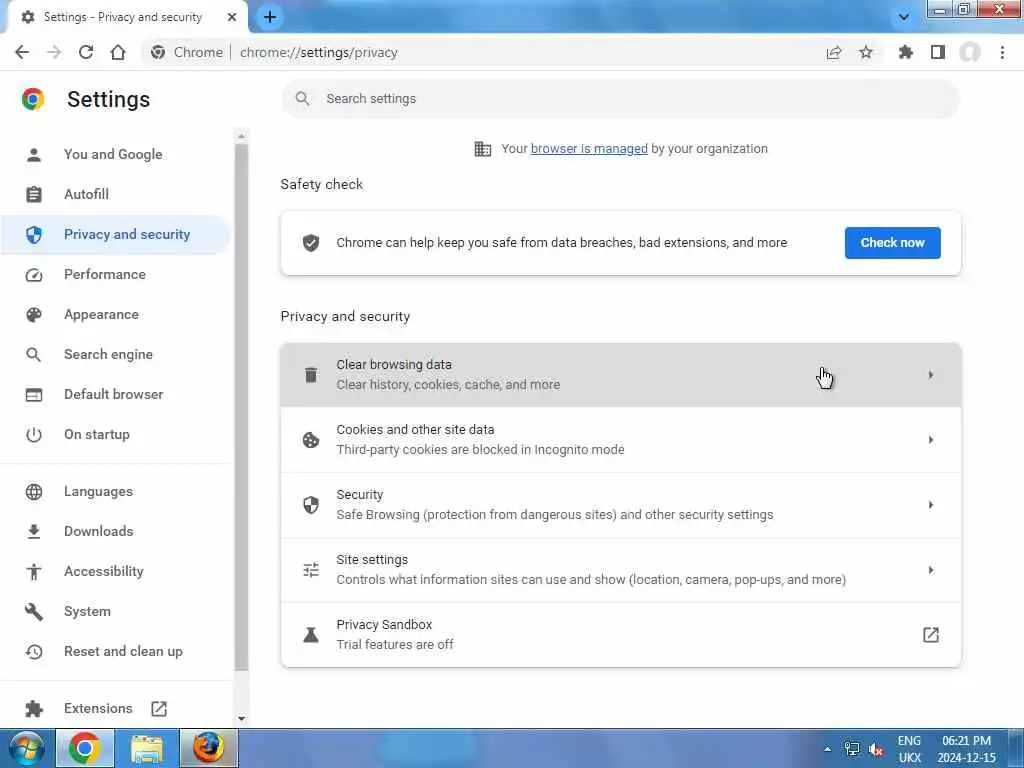Open the profile avatar icon
The width and height of the screenshot is (1024, 768).
[970, 52]
